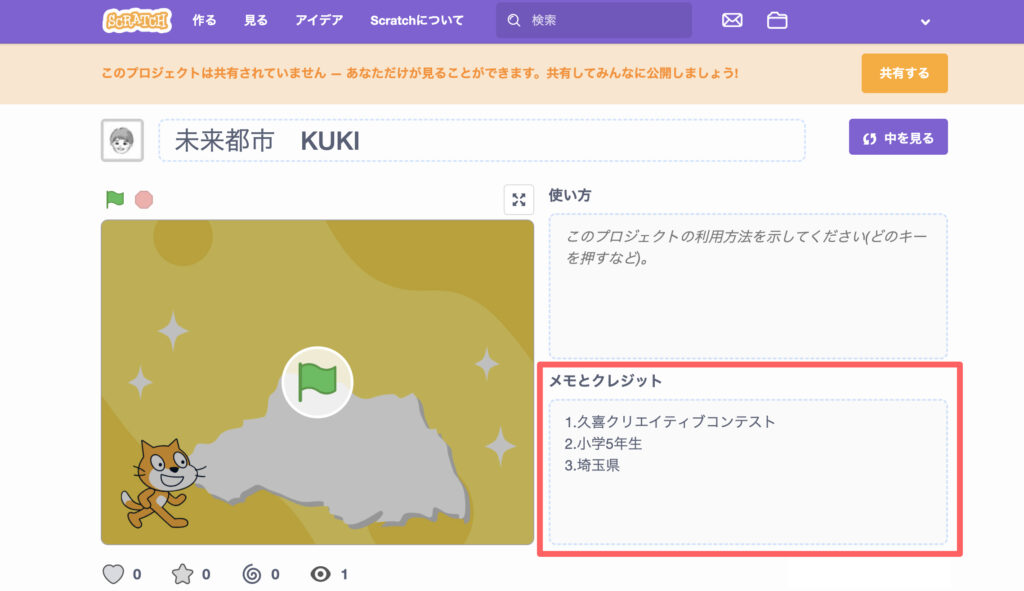Open the Scratchについて page
This screenshot has height=591, width=1024.
(417, 20)
